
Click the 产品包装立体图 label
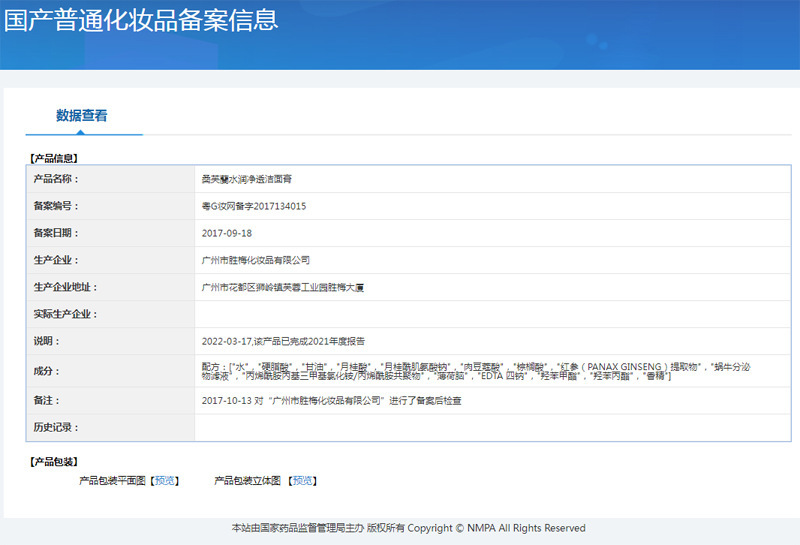pyautogui.click(x=247, y=481)
